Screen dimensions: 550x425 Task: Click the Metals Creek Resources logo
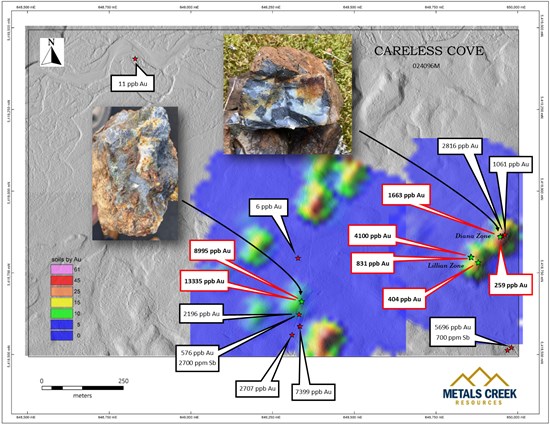coord(479,386)
